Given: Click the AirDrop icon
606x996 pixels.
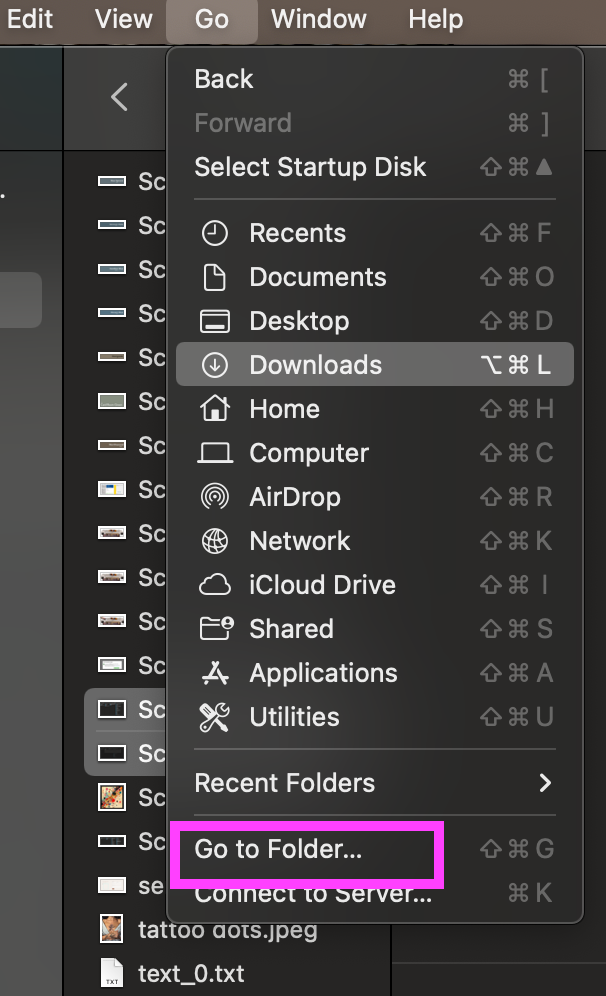Looking at the screenshot, I should point(215,497).
